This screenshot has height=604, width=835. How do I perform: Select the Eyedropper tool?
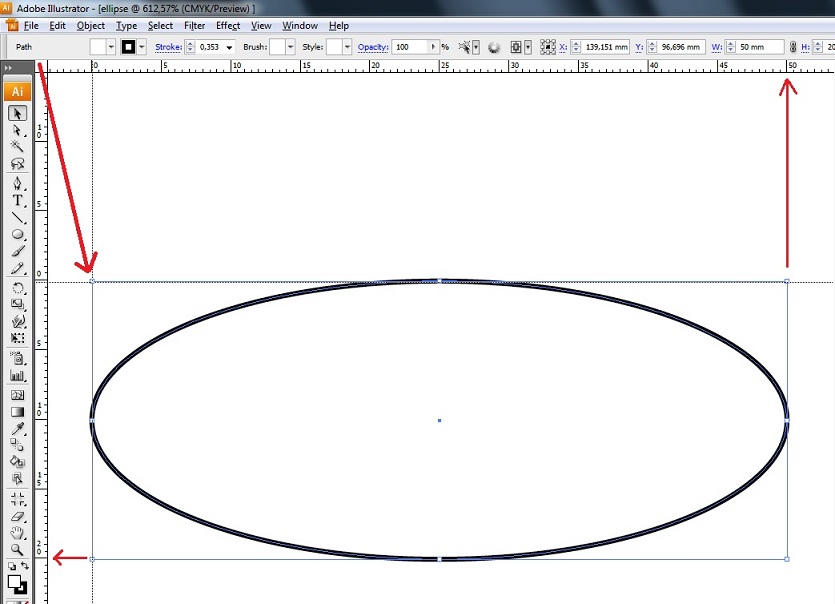(17, 429)
